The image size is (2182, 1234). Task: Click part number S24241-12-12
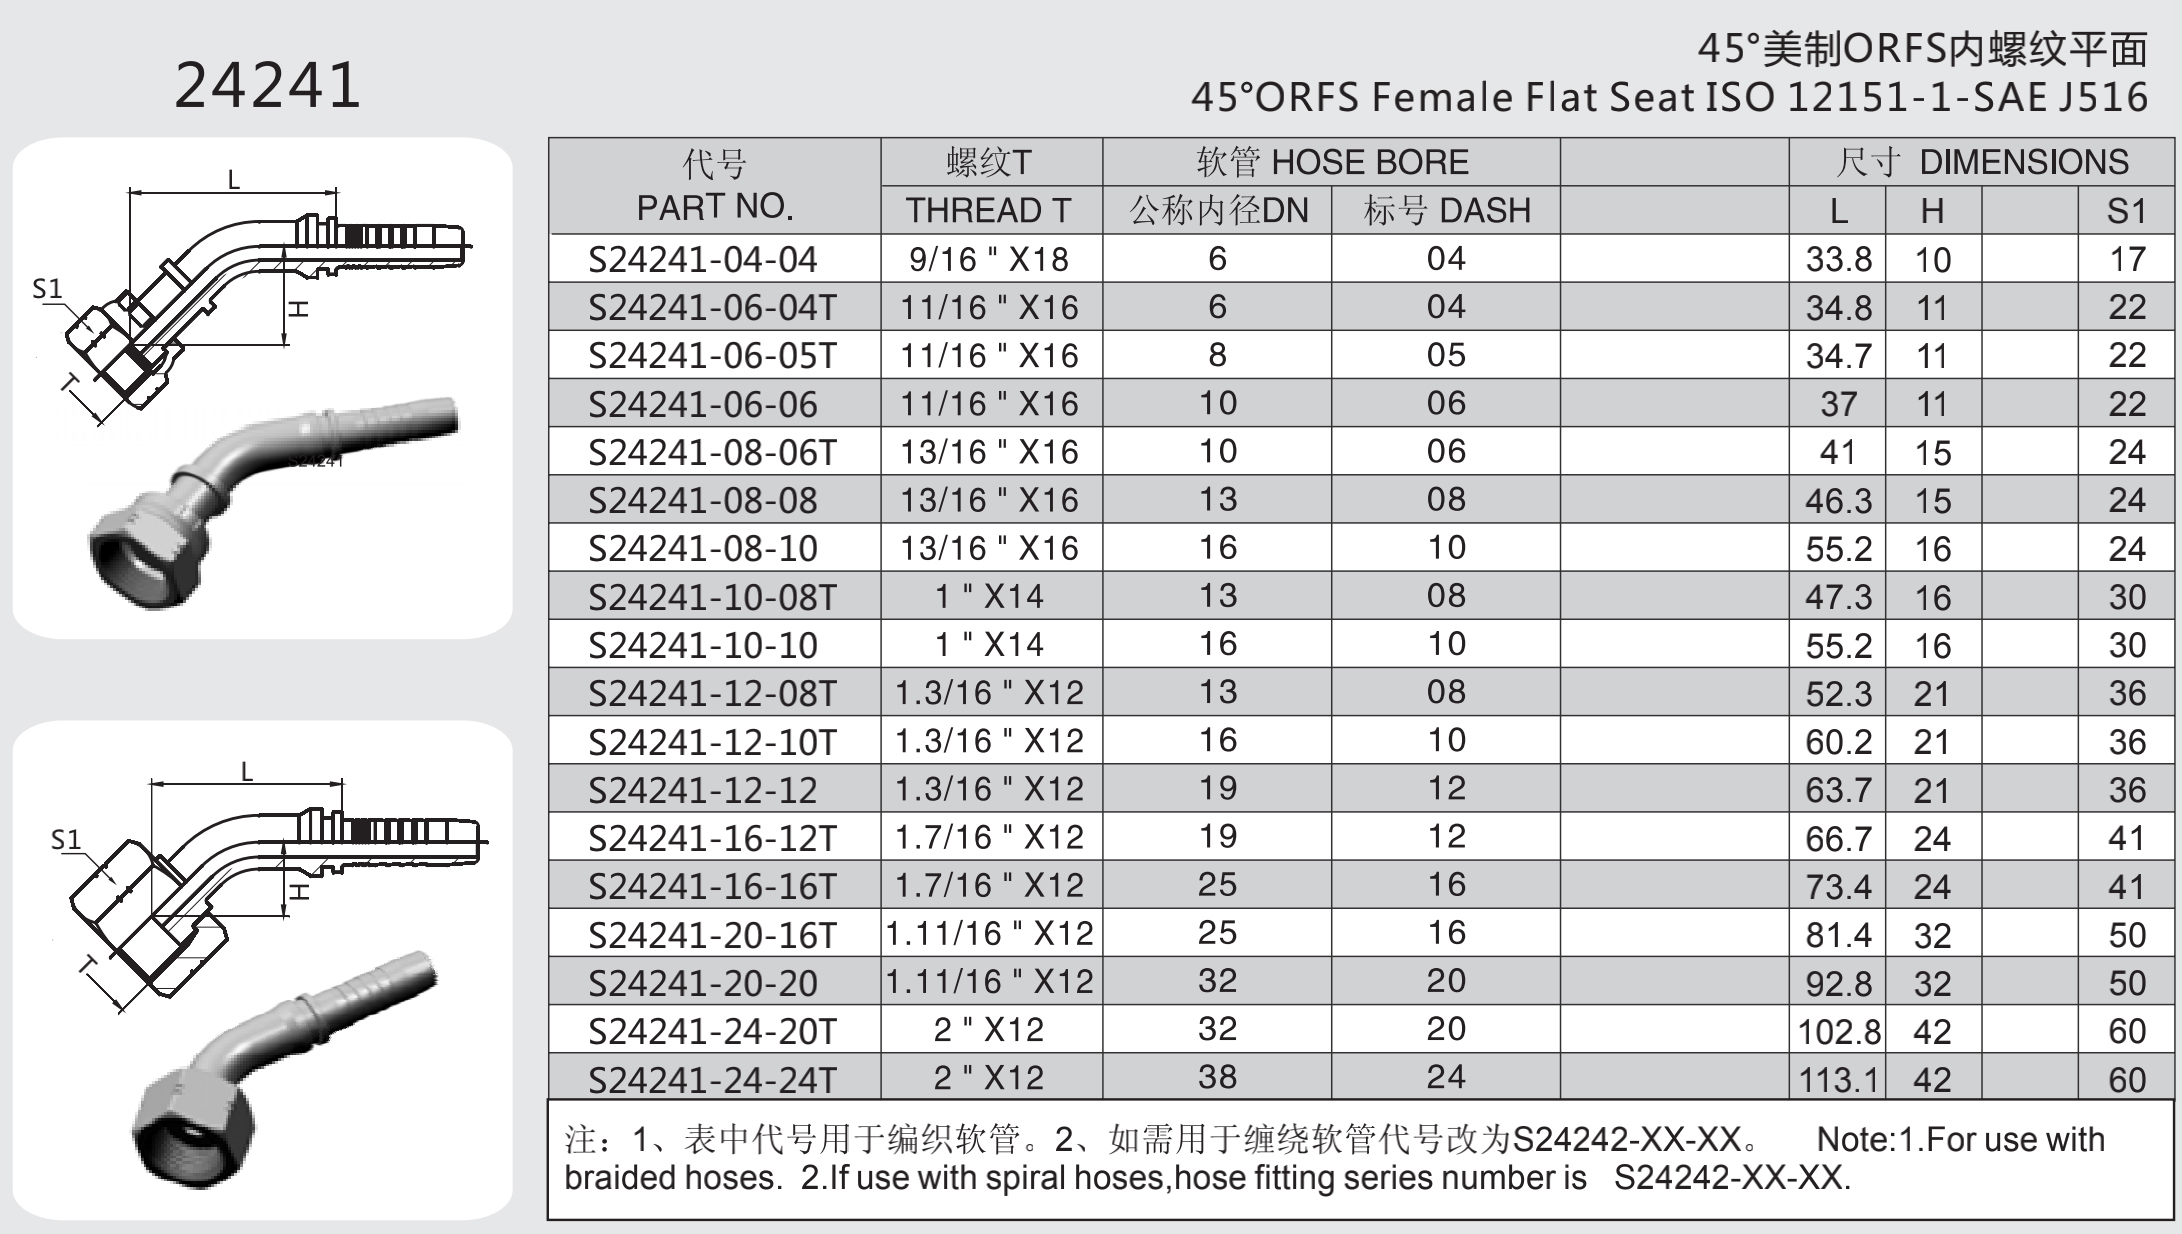pyautogui.click(x=703, y=790)
